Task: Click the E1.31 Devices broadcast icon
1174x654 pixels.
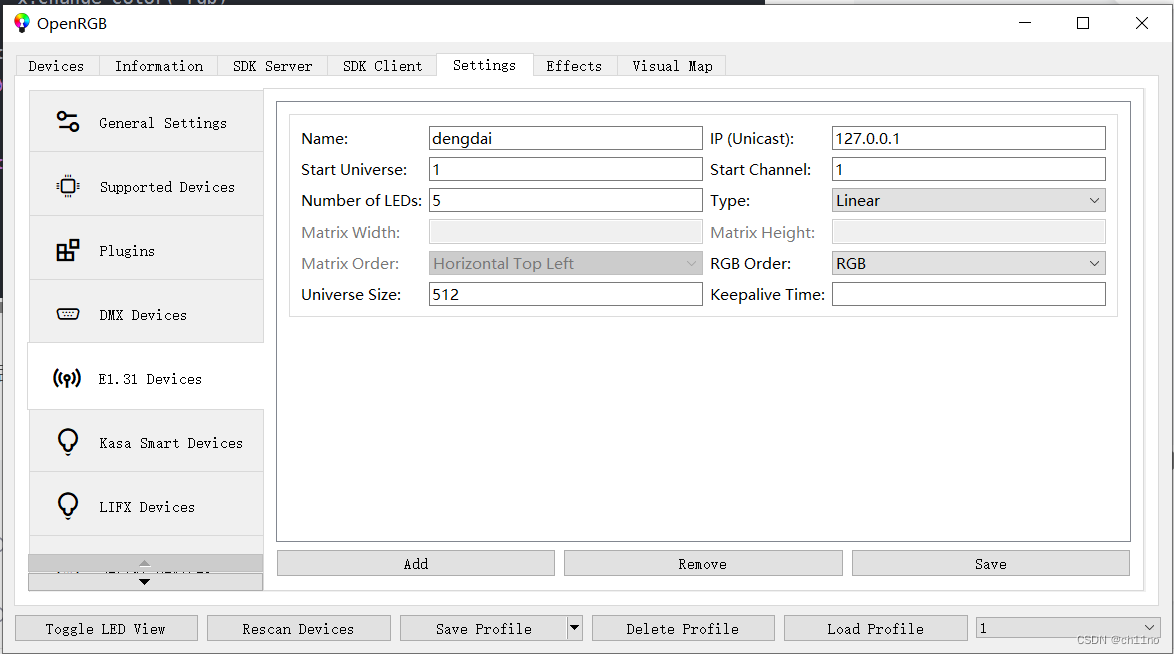Action: [x=67, y=378]
